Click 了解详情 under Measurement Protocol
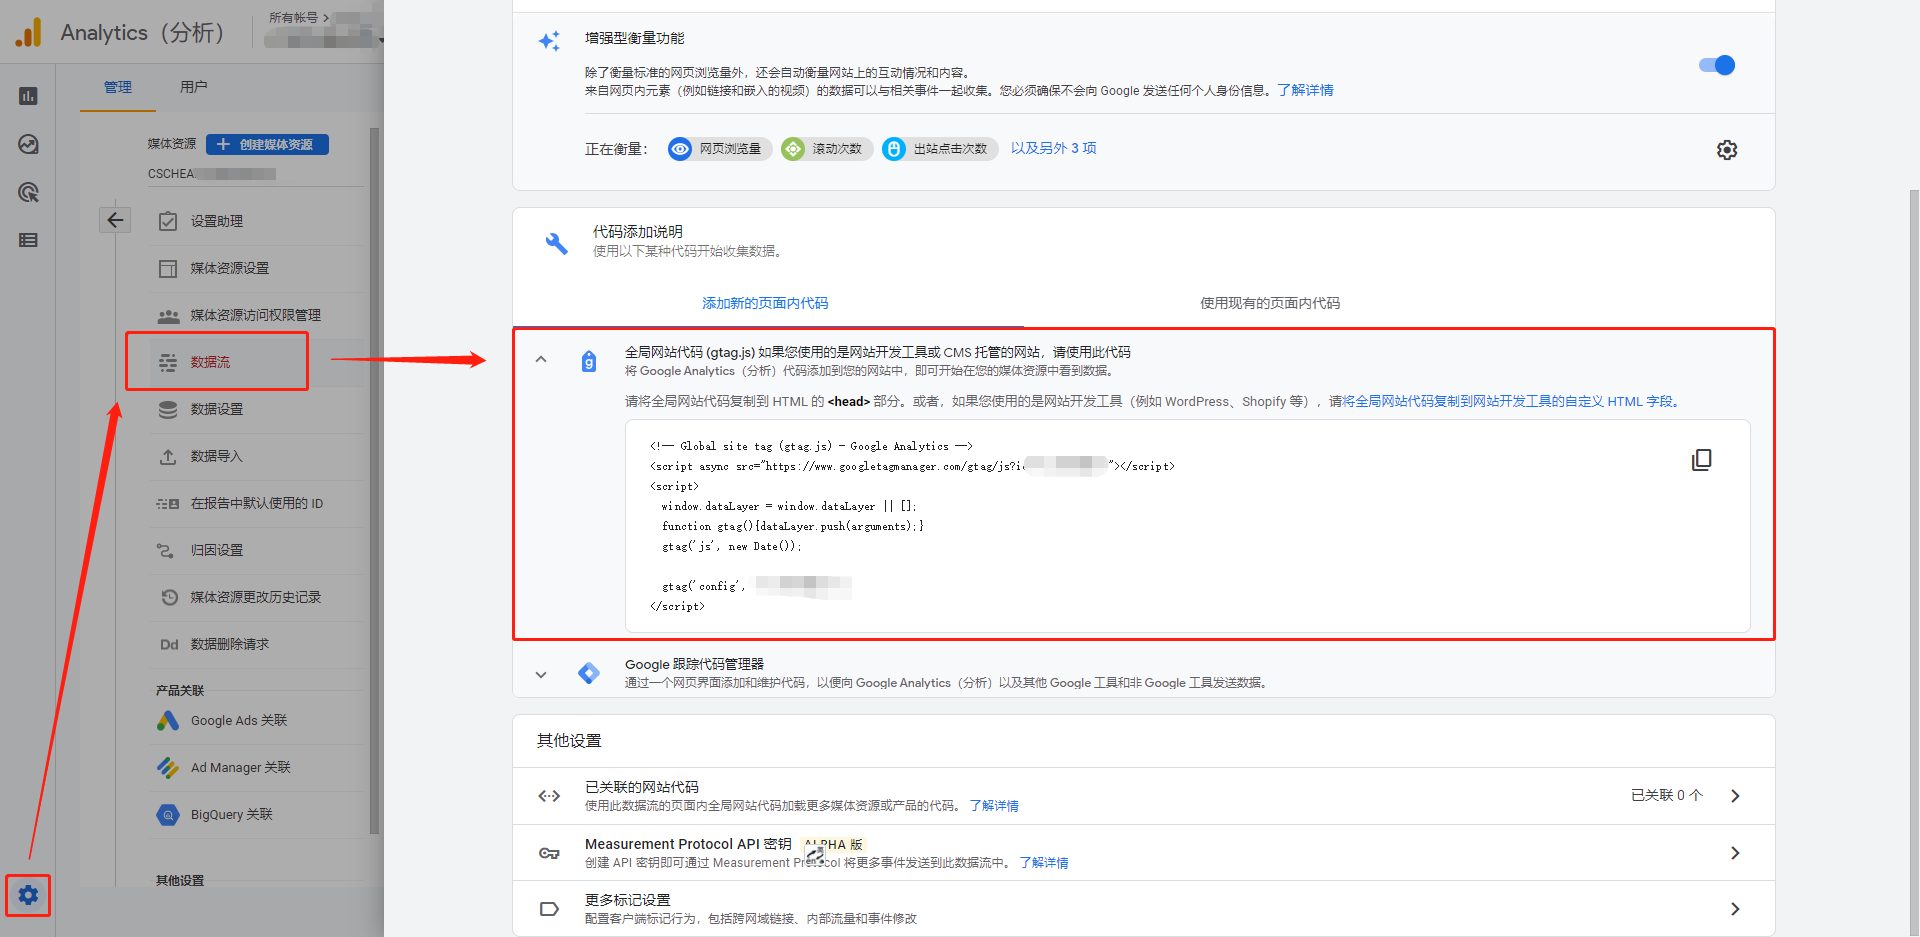 click(x=1044, y=863)
